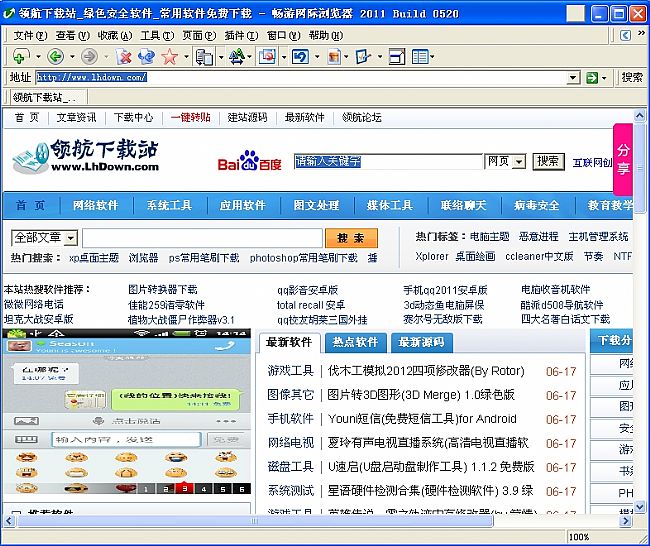Open the address bar history dropdown
Viewport: 650px width, 546px height.
573,78
